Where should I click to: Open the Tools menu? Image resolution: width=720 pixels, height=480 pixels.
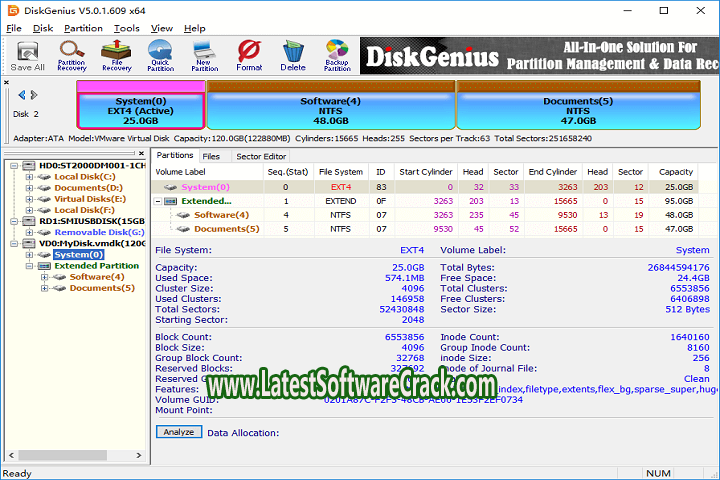(126, 28)
